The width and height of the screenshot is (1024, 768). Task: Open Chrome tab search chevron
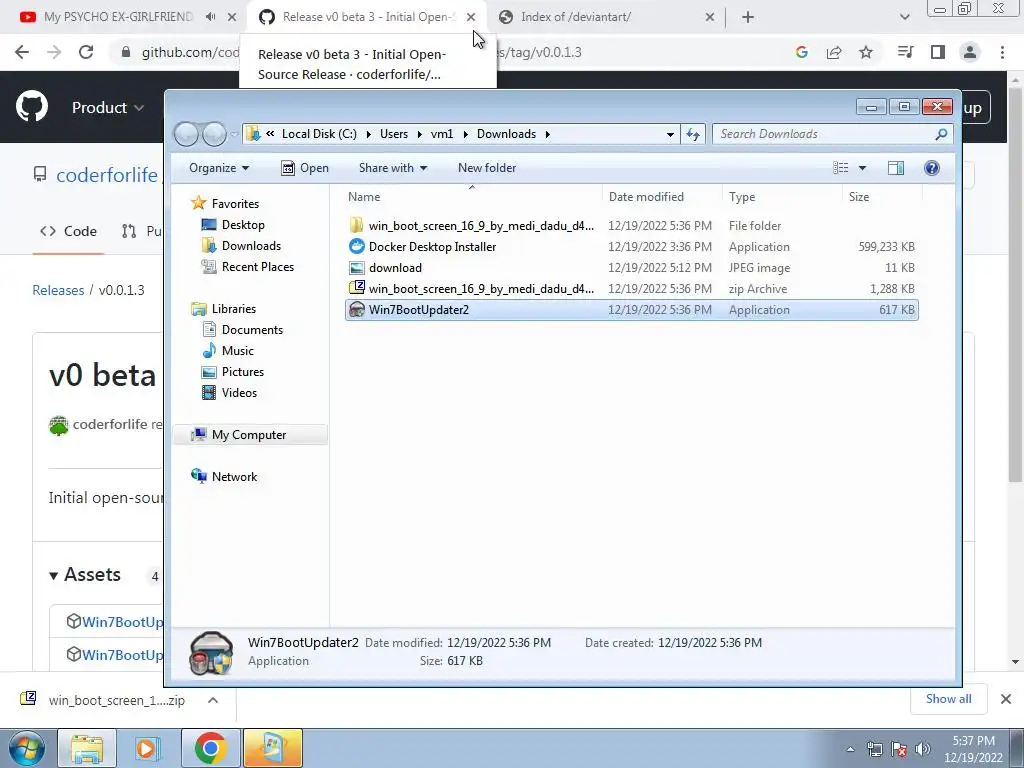tap(904, 17)
